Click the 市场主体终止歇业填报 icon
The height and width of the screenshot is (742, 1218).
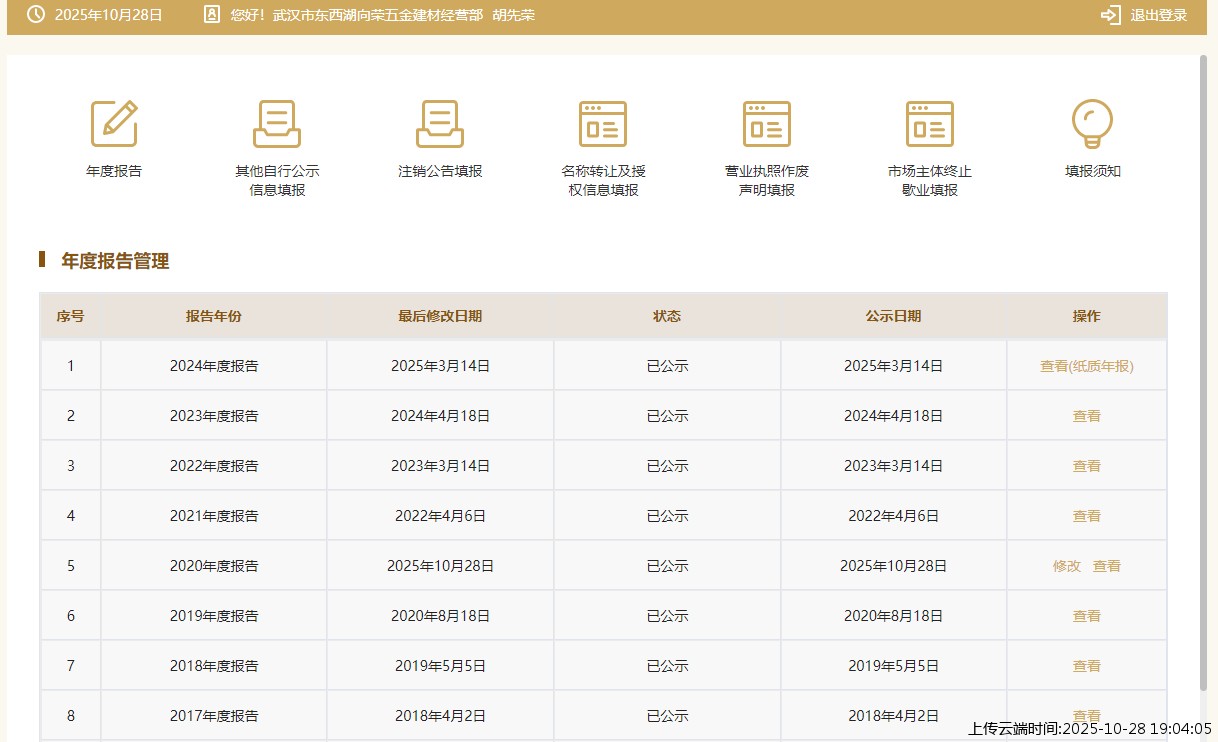coord(929,124)
